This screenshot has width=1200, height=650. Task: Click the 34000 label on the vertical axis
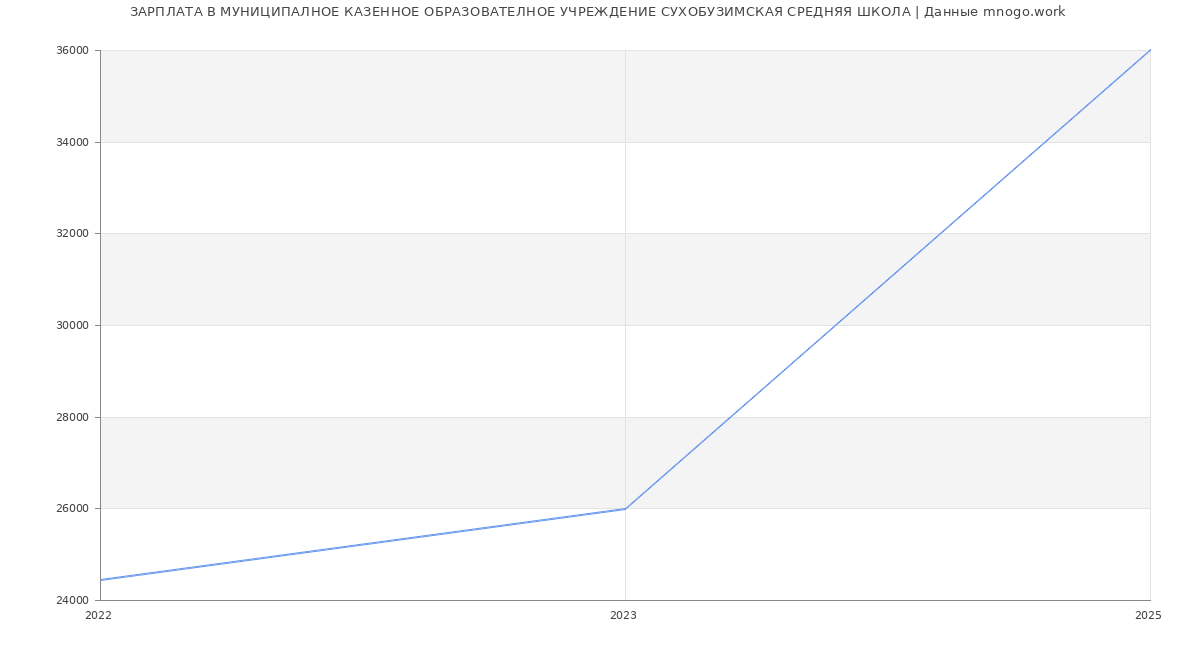(72, 142)
